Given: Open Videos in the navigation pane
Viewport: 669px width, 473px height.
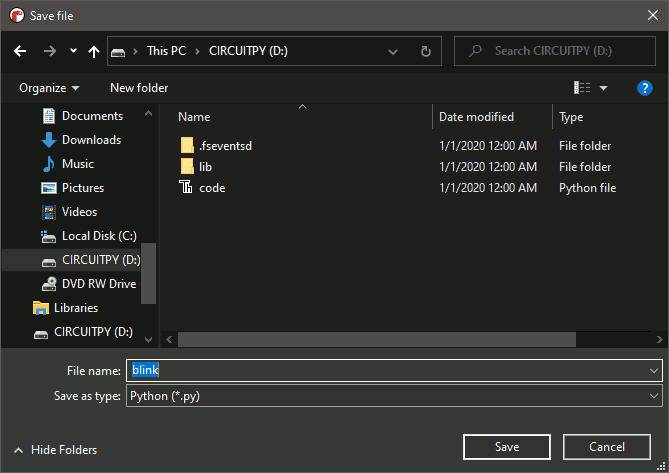Looking at the screenshot, I should click(x=79, y=212).
